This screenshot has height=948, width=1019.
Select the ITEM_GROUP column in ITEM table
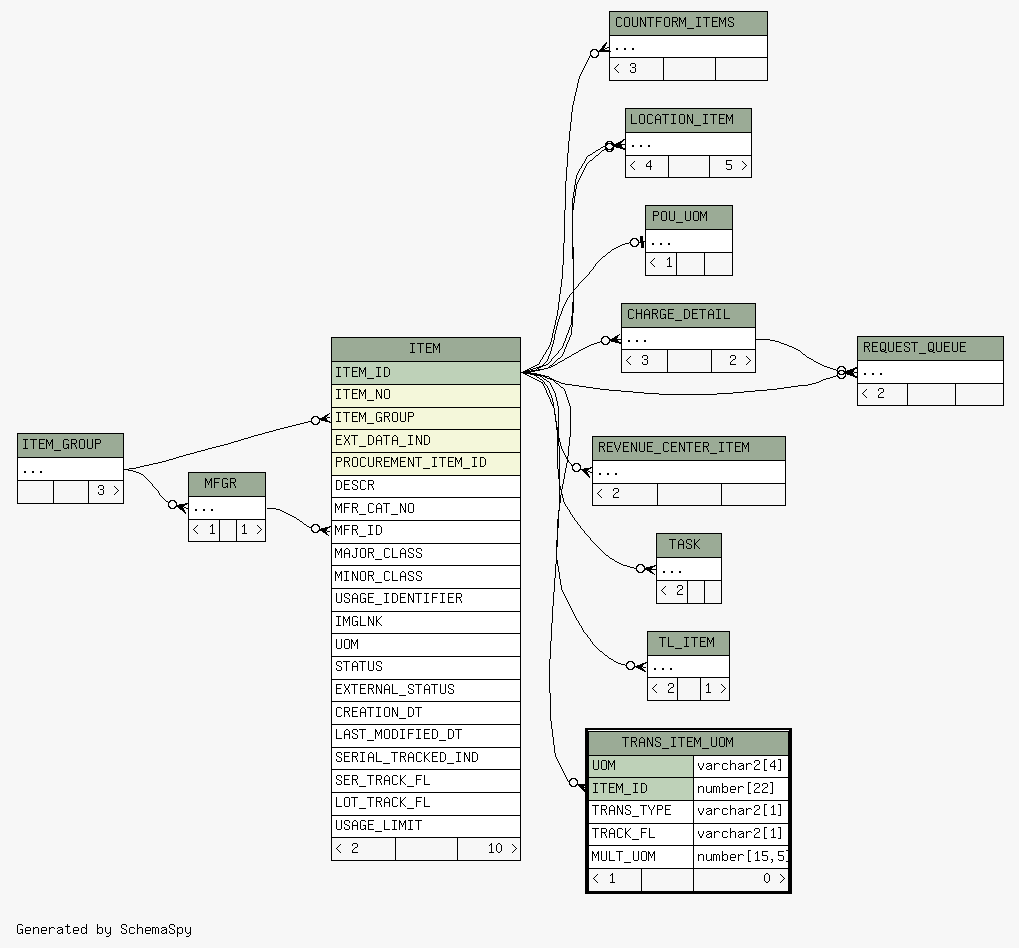426,418
